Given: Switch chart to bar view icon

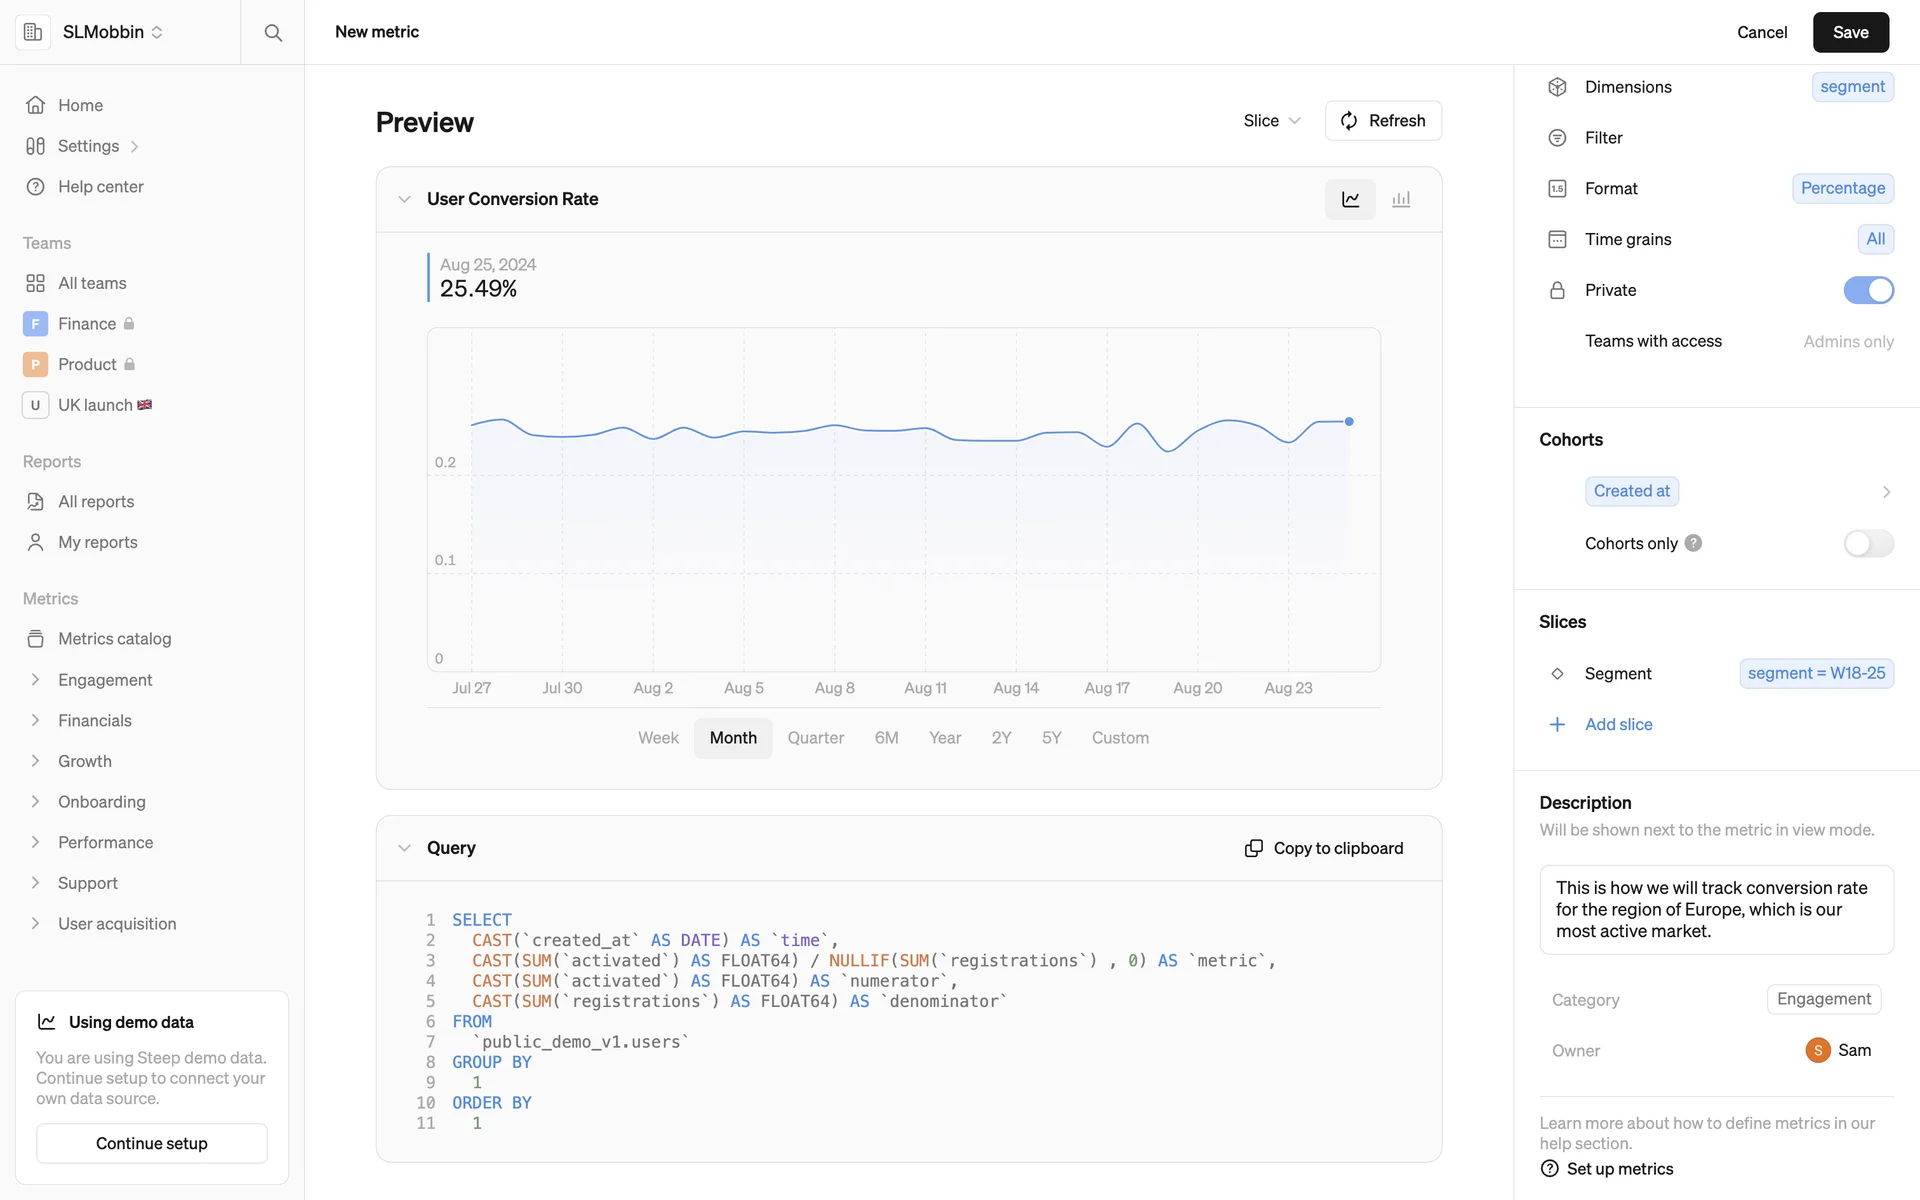Looking at the screenshot, I should 1401,199.
